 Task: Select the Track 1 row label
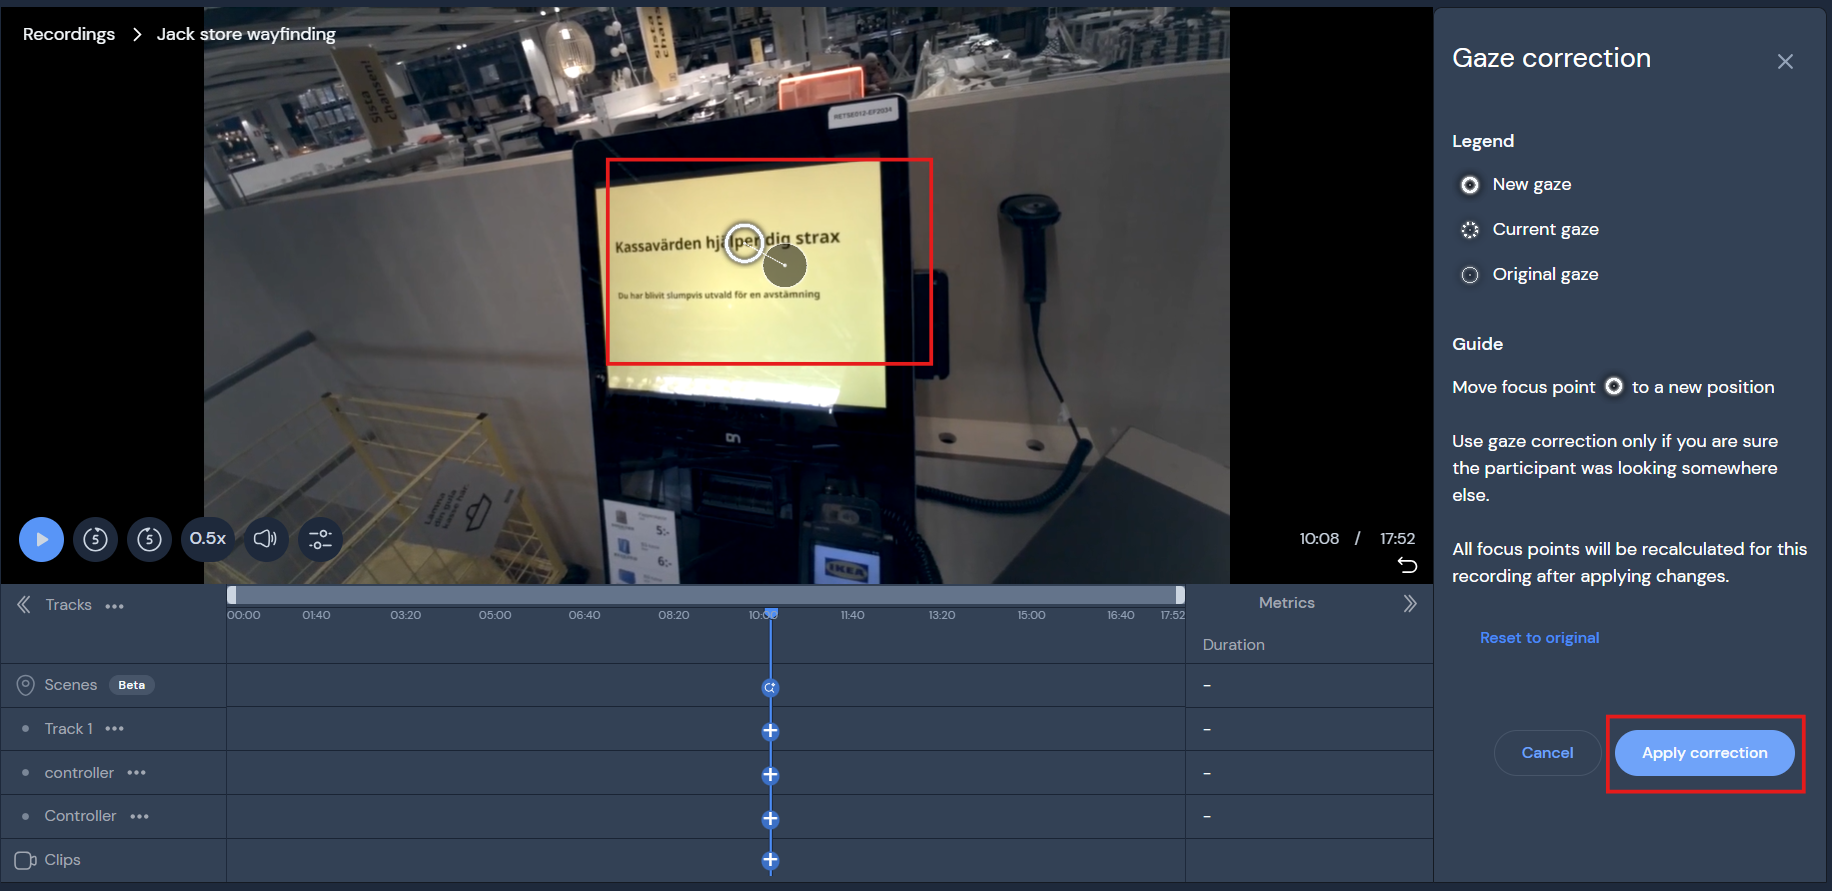point(69,729)
